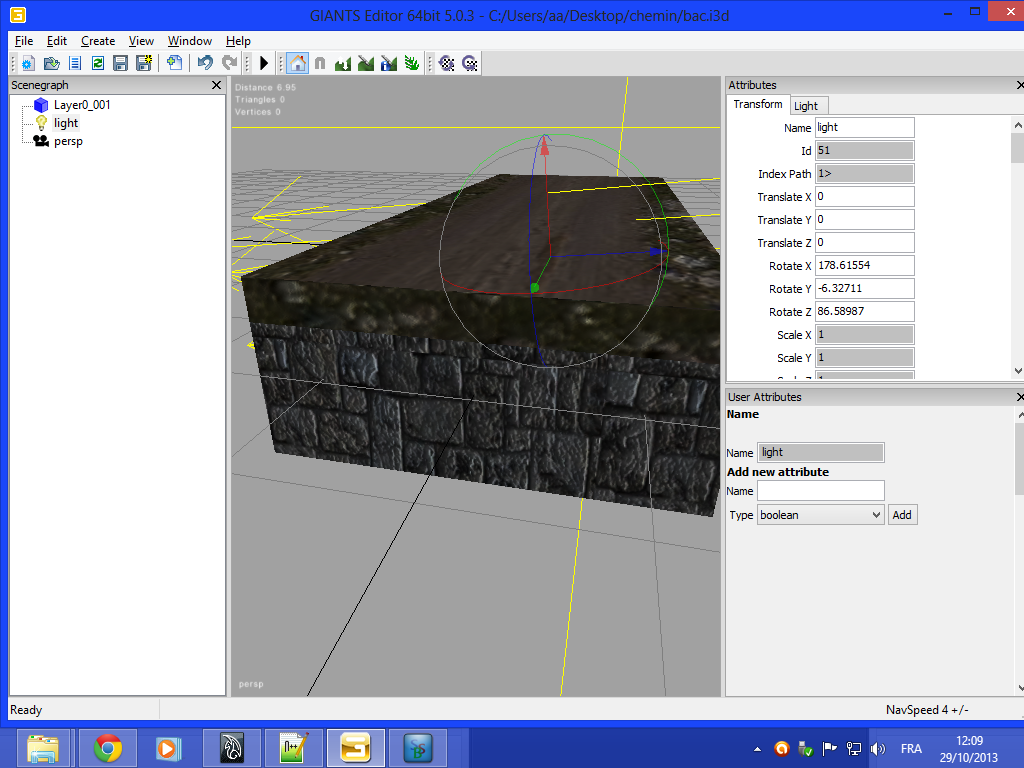Open the Window menu

(189, 40)
